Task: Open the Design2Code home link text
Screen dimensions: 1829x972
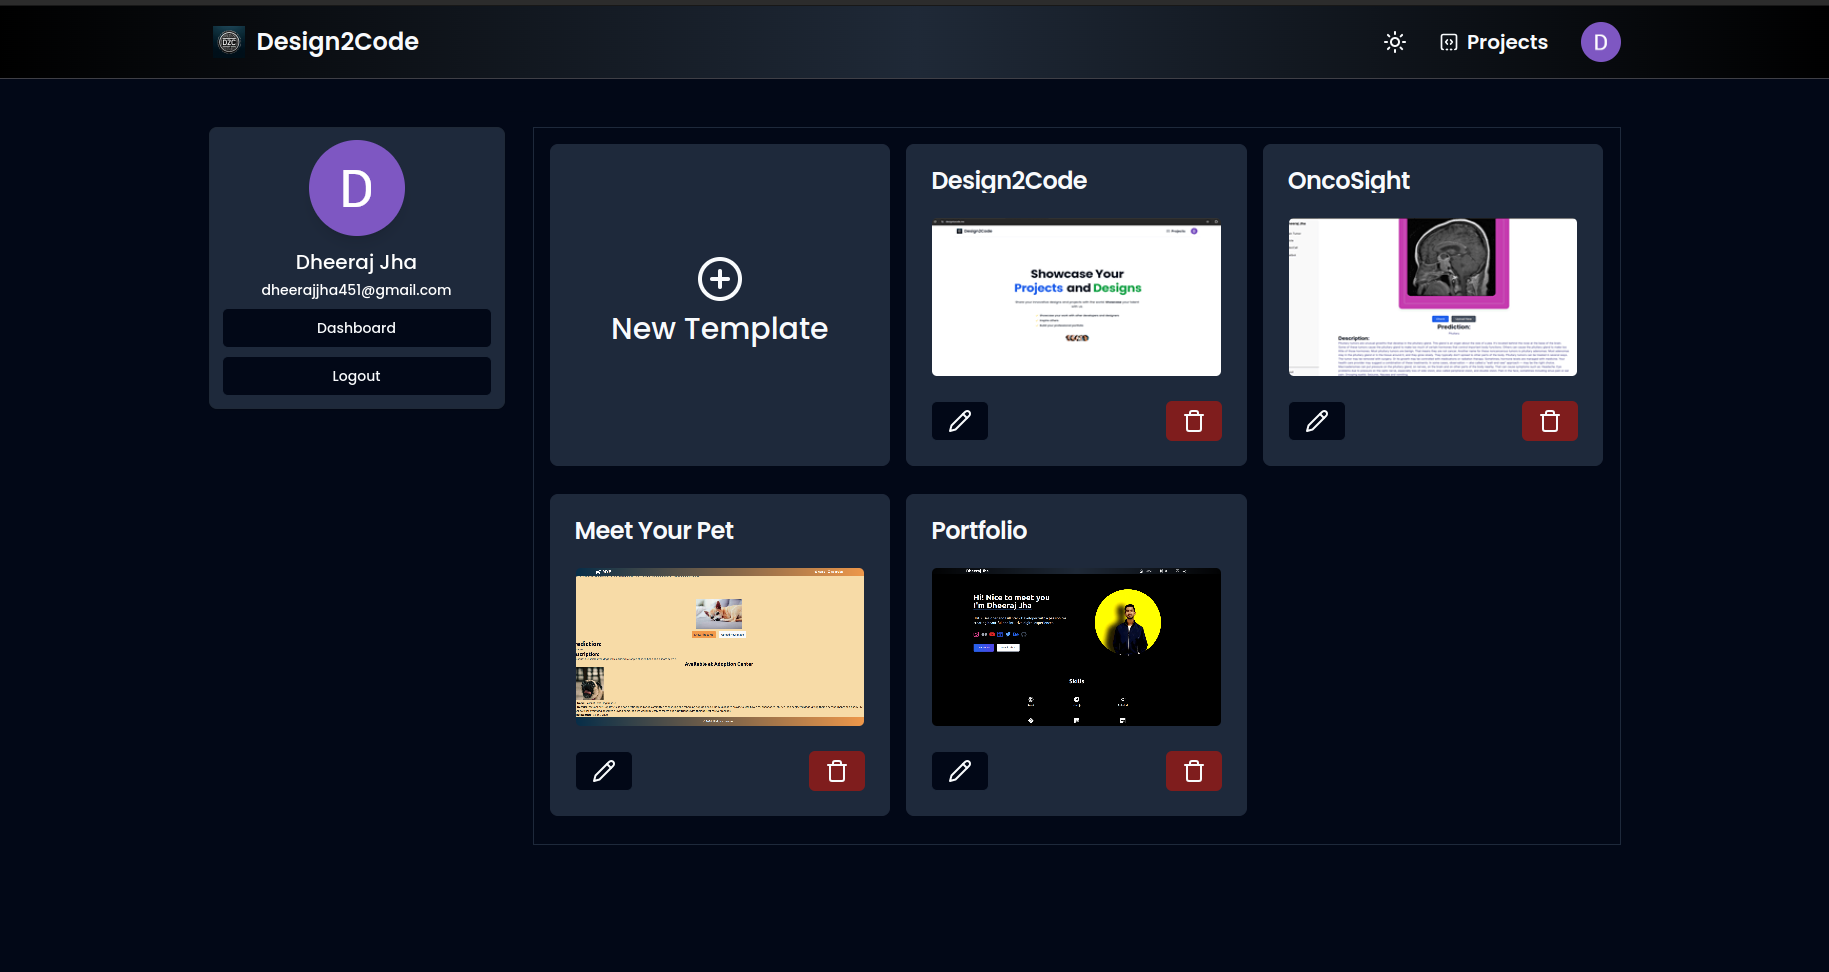Action: pos(337,41)
